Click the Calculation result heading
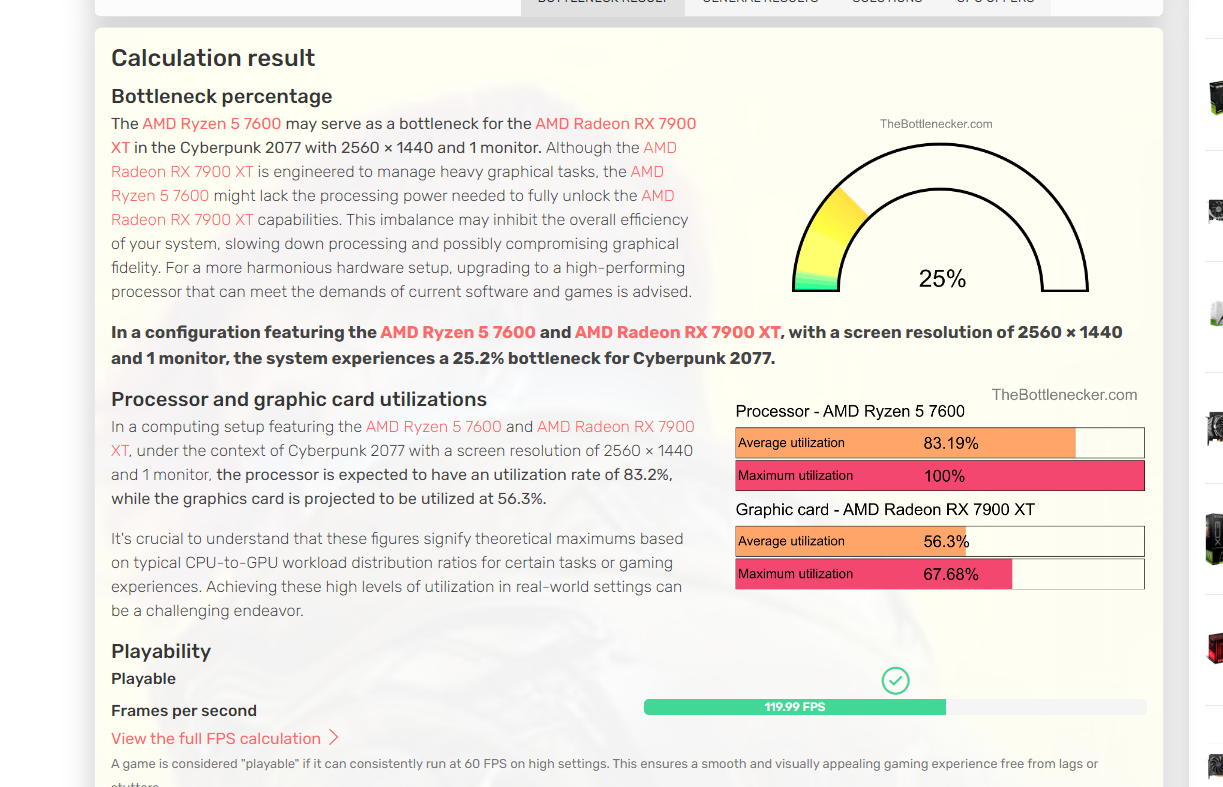Image resolution: width=1223 pixels, height=787 pixels. (213, 58)
